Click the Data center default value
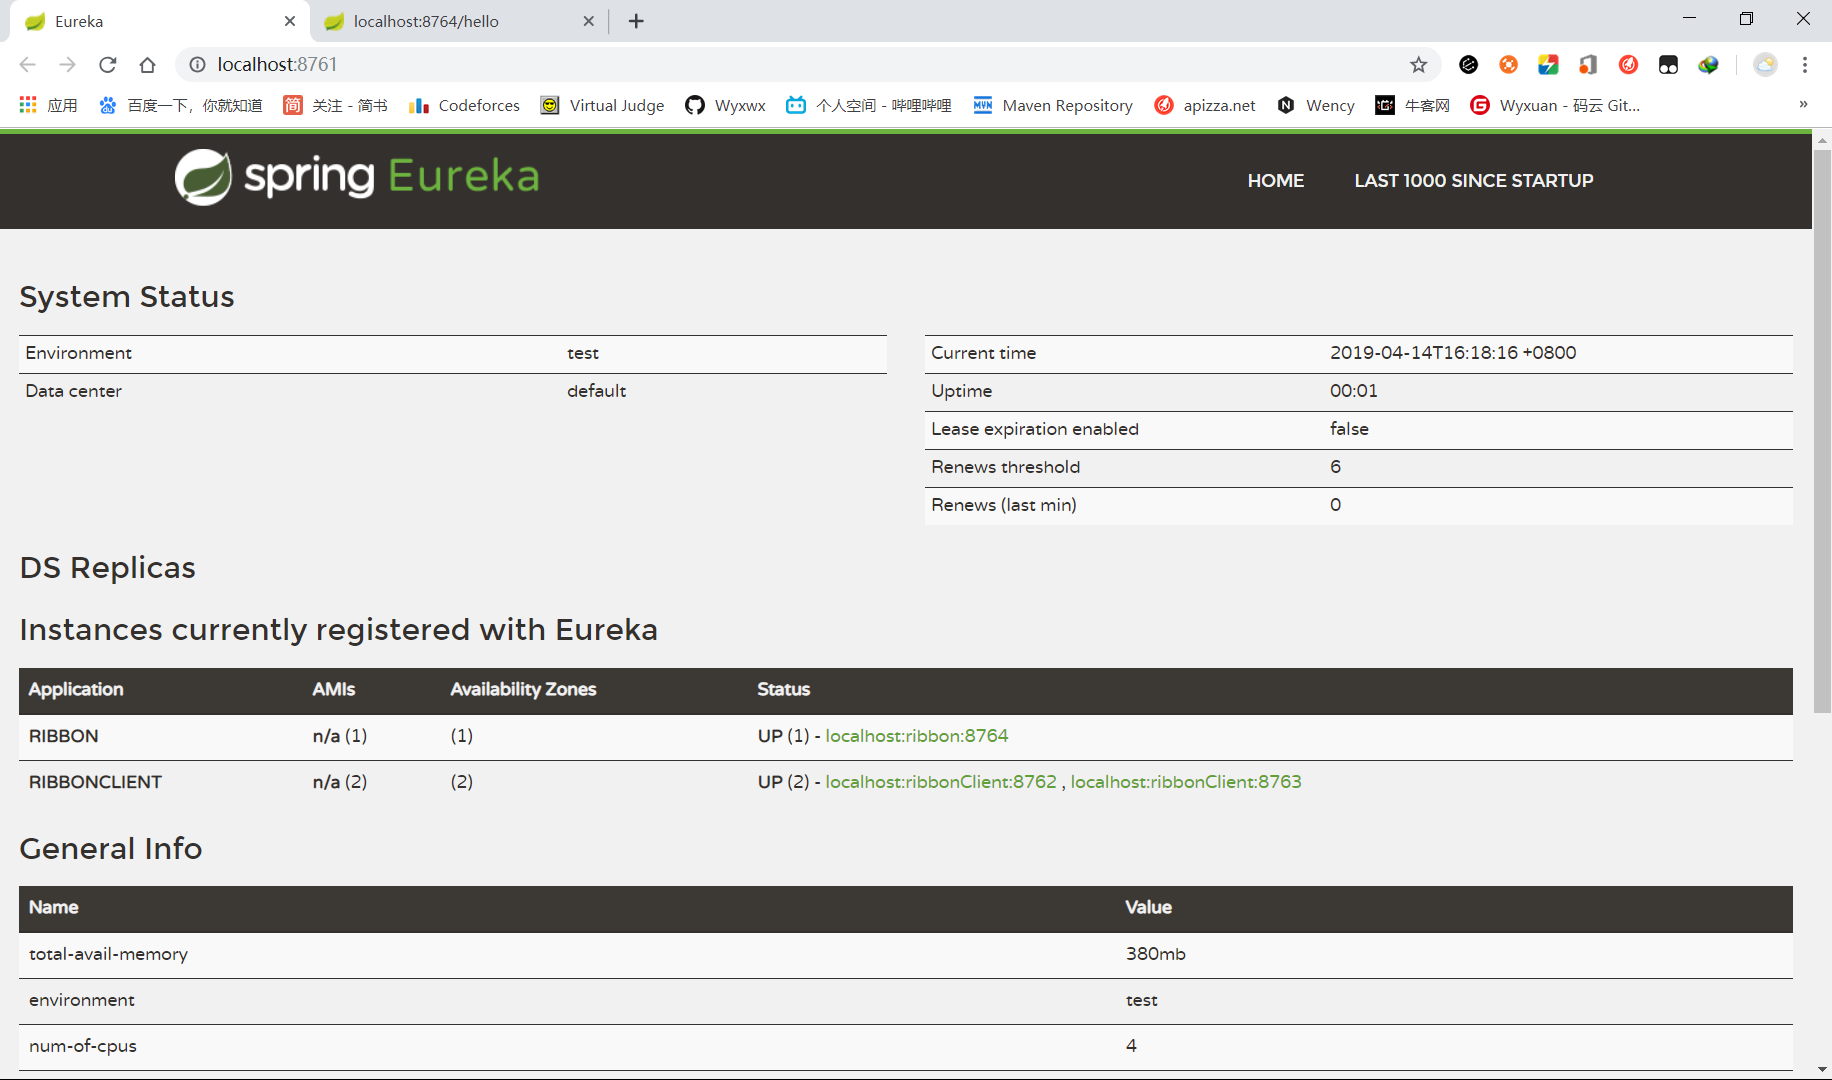Screen dimensions: 1832x1080 coord(597,391)
